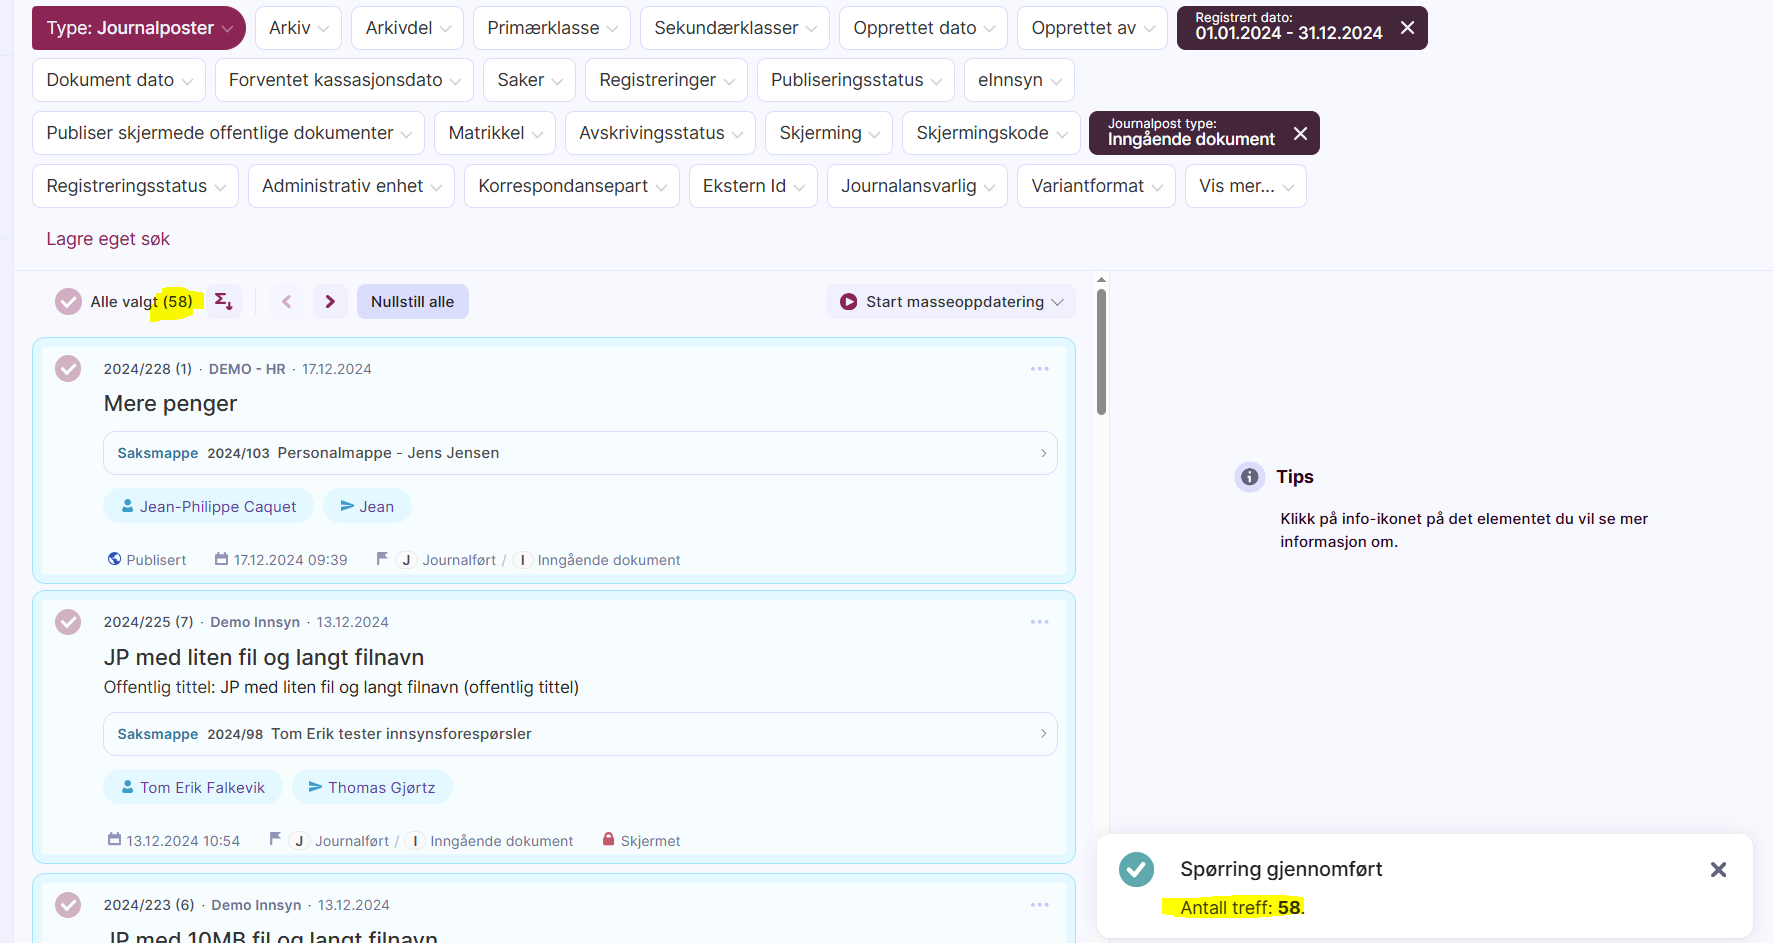
Task: Remove the Journalpost type filter
Action: point(1300,133)
